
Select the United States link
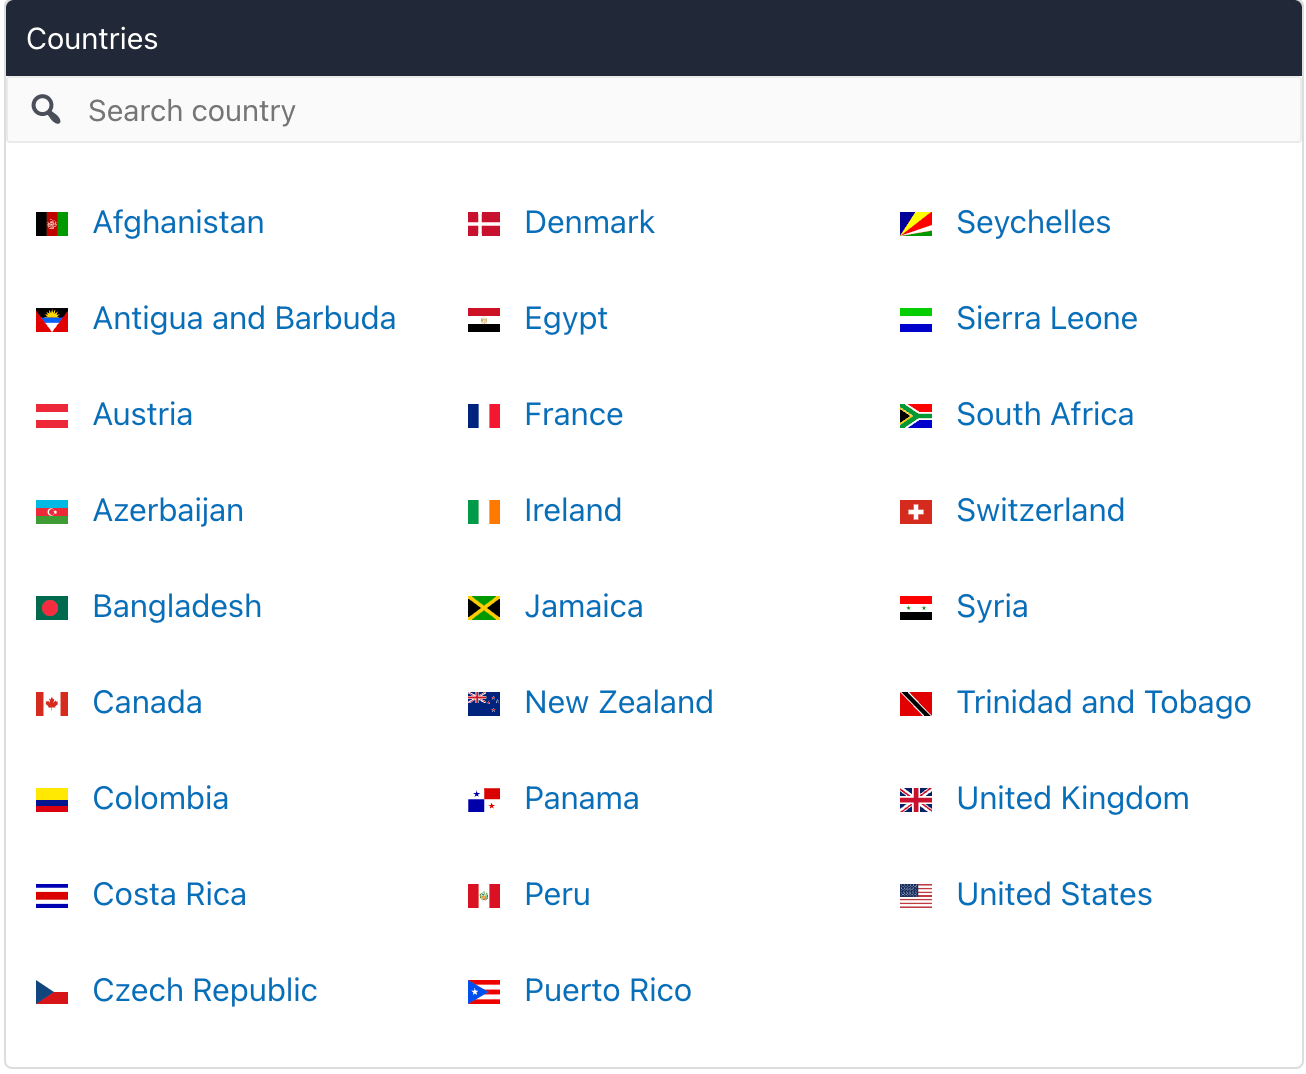[x=1054, y=895]
